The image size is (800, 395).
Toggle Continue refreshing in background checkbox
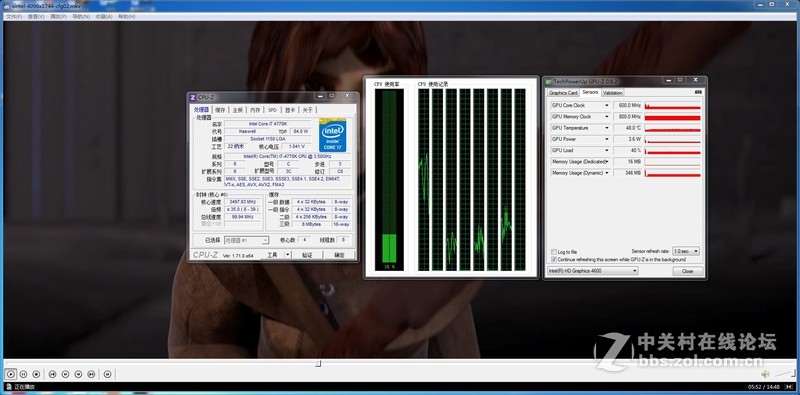(x=554, y=260)
